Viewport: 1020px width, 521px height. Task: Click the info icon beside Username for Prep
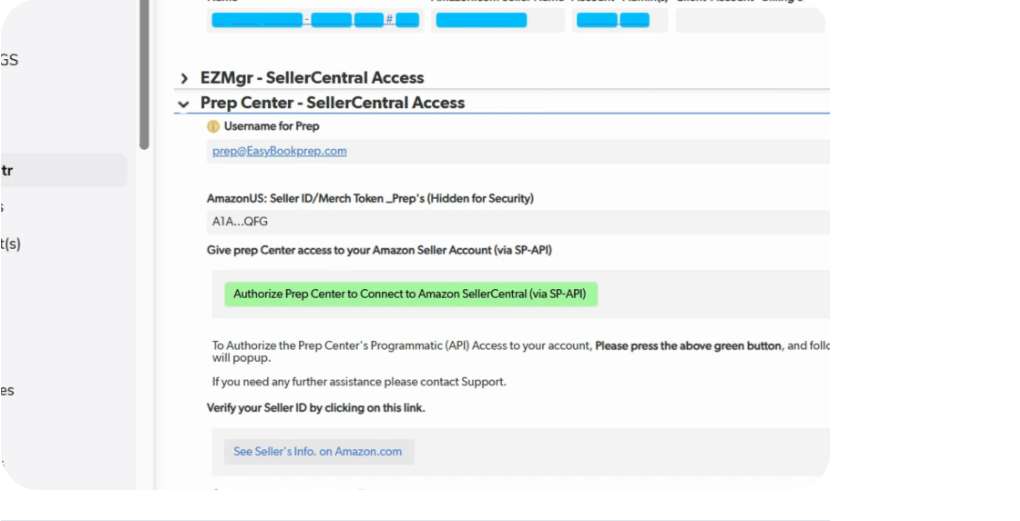tap(213, 127)
